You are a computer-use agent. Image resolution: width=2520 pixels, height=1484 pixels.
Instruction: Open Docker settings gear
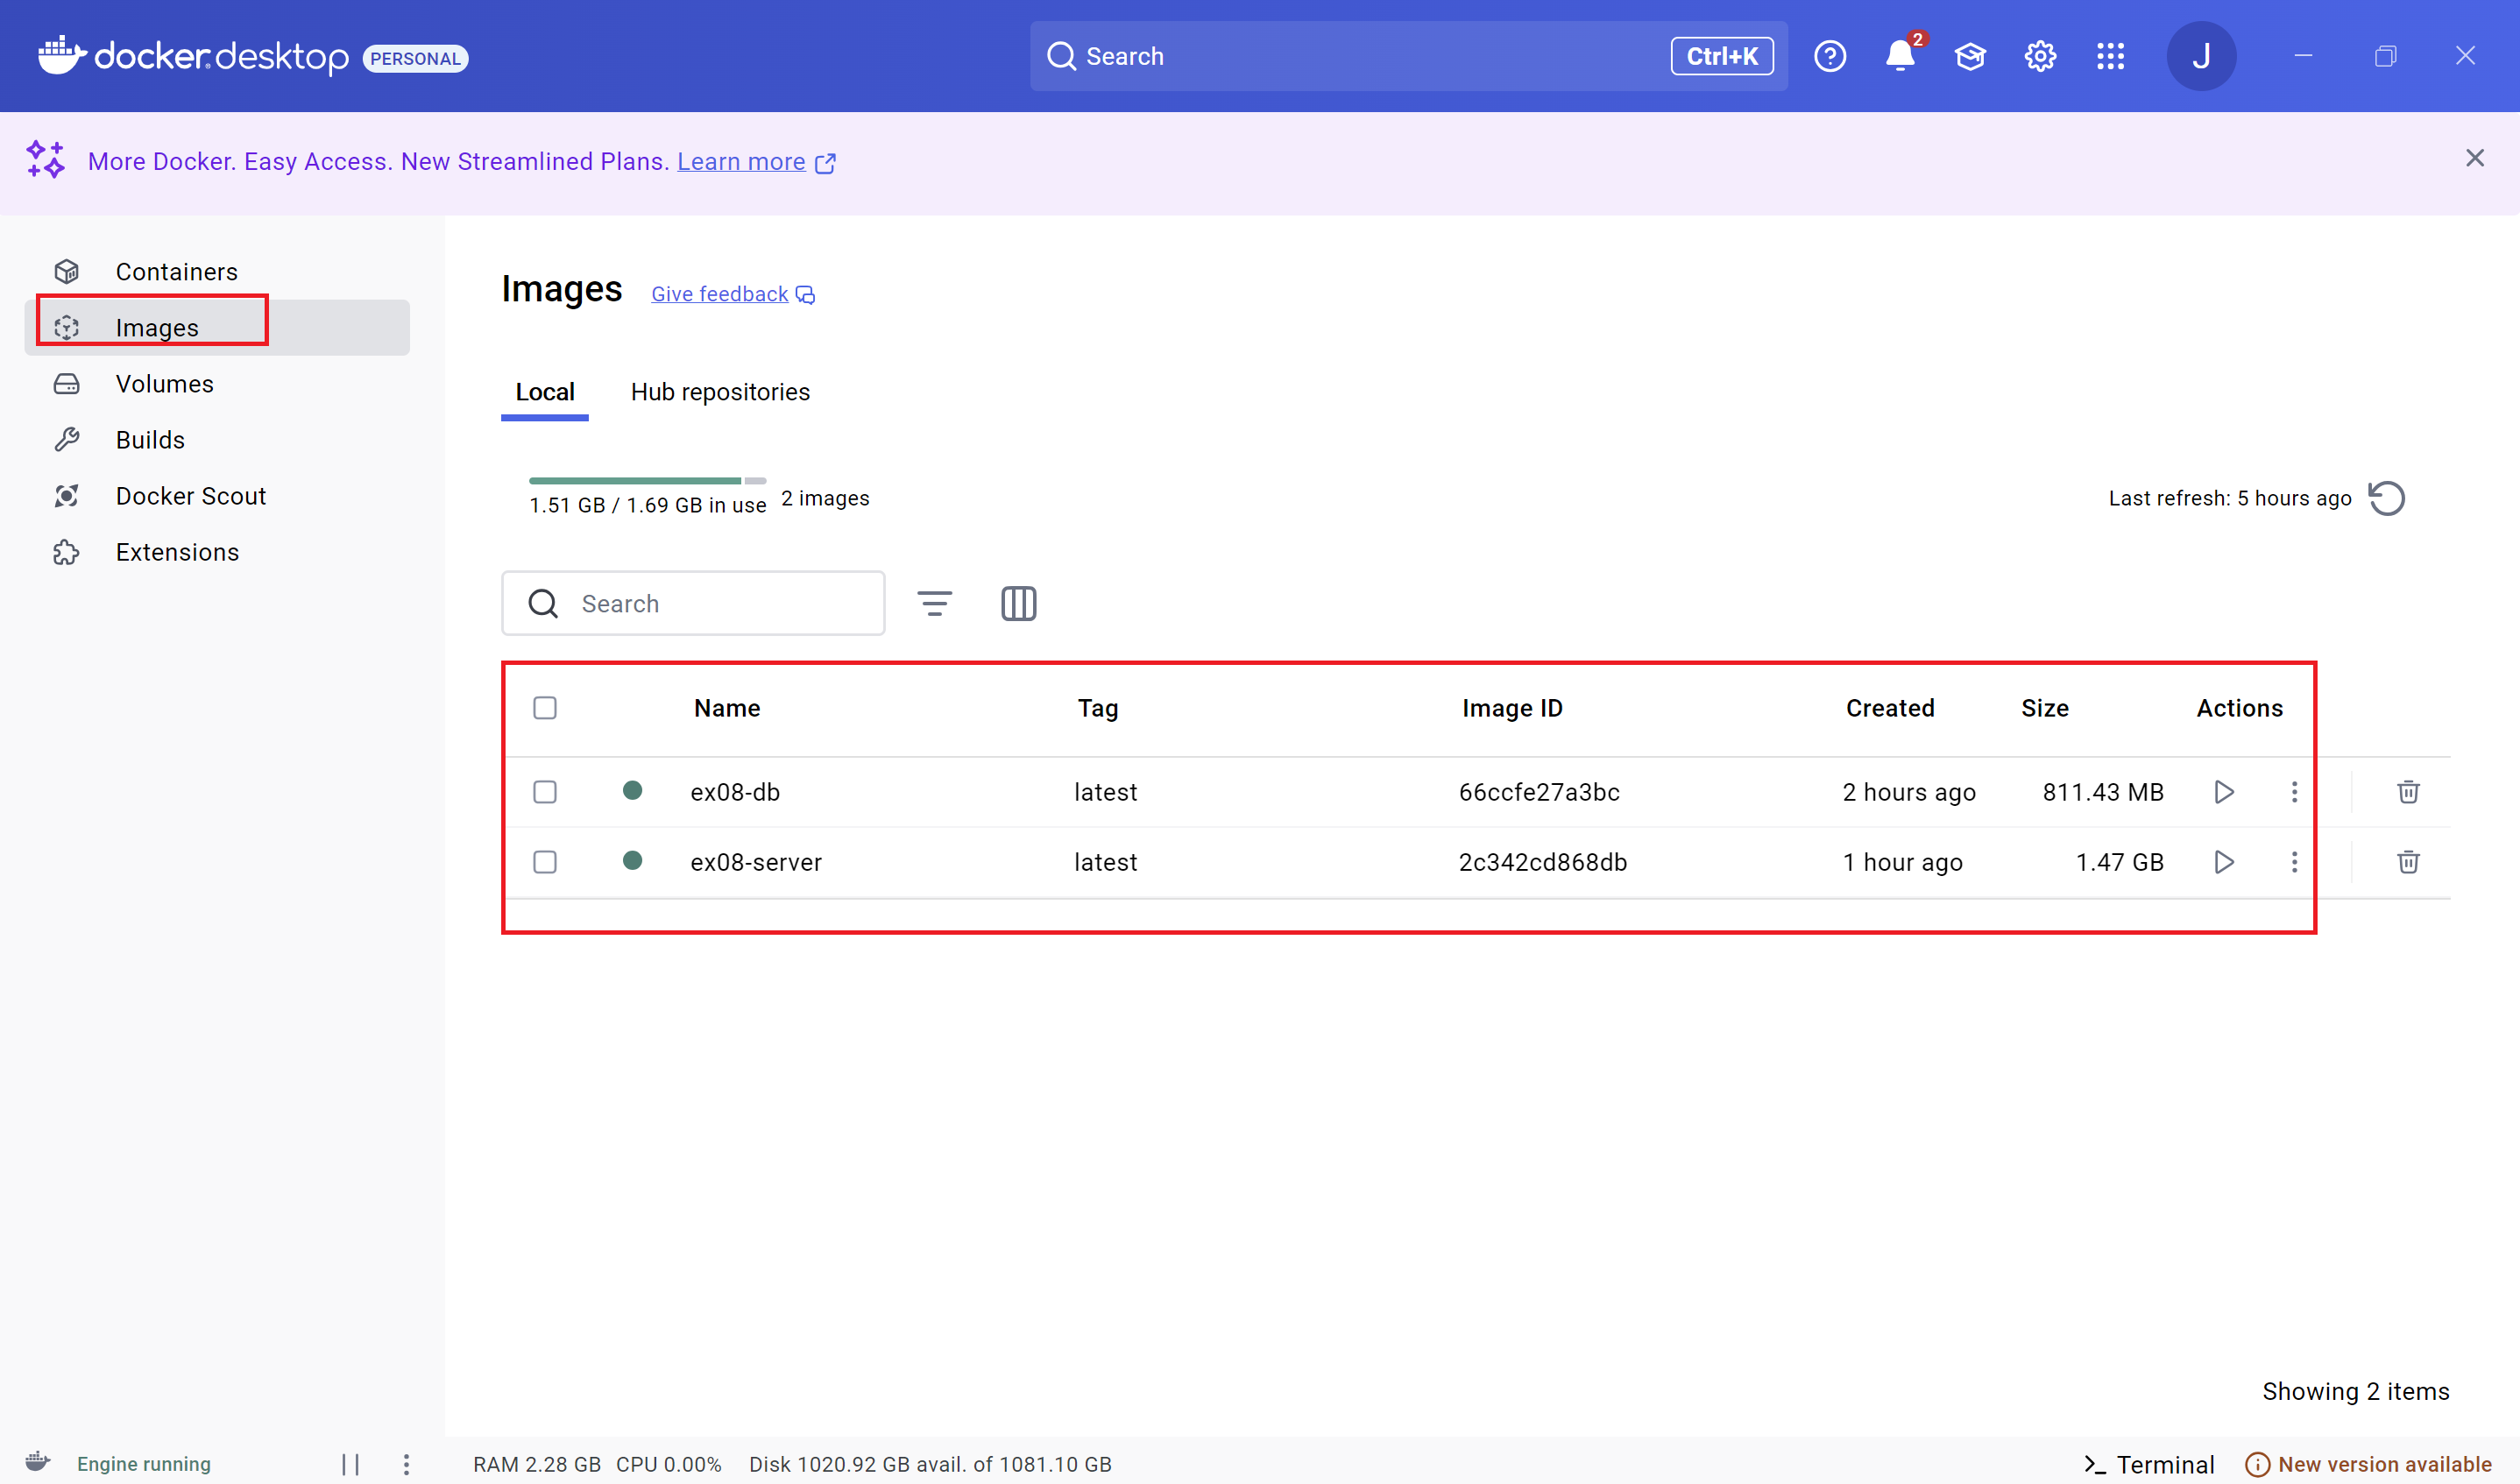[2040, 56]
